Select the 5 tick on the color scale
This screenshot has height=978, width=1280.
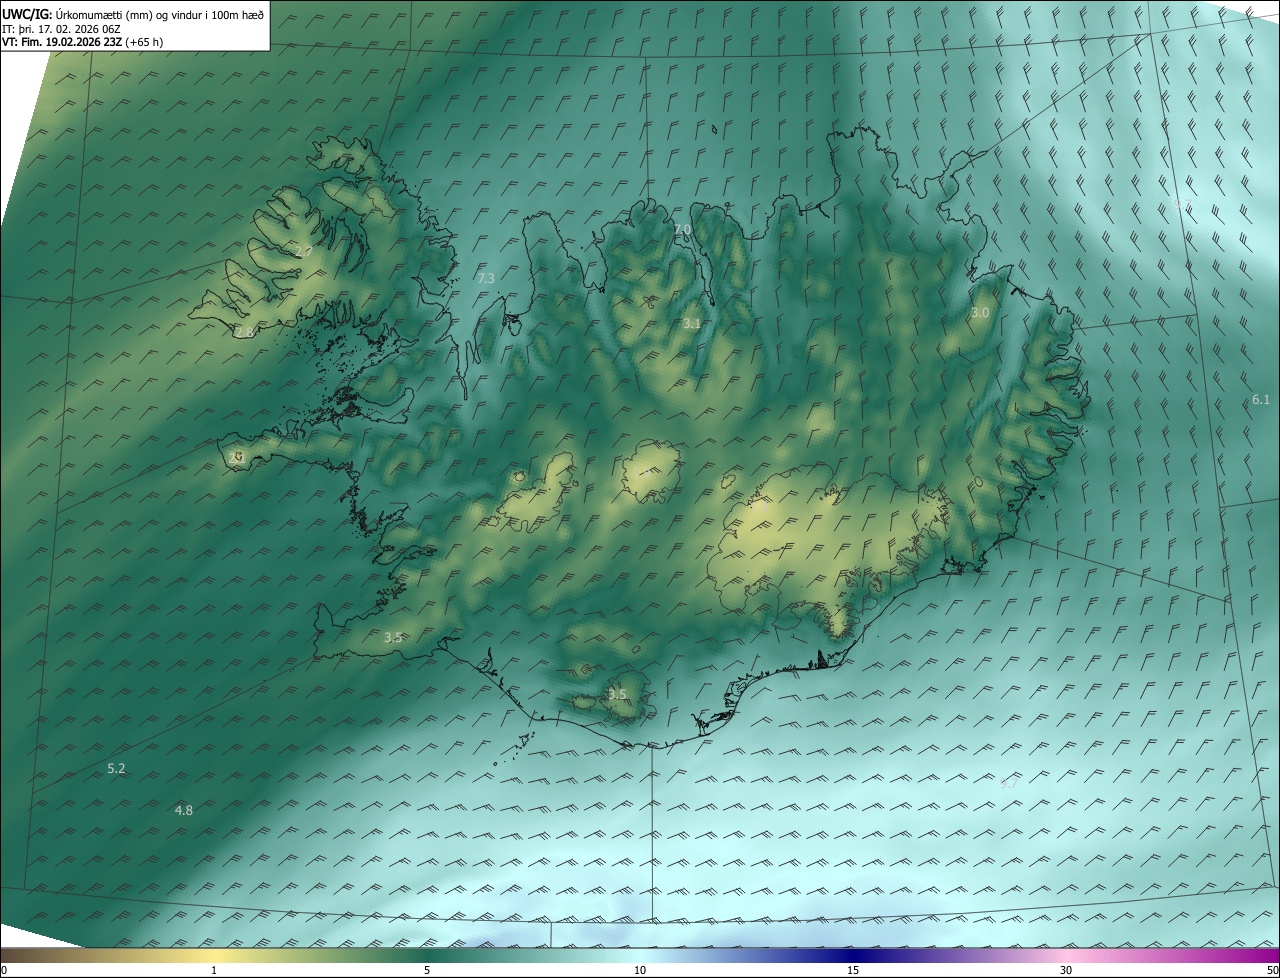click(427, 970)
